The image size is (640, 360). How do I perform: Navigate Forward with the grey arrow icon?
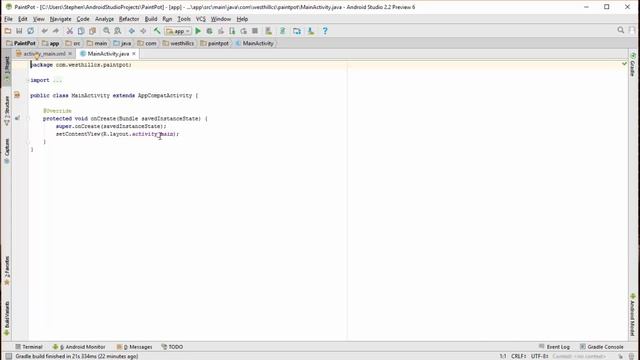pyautogui.click(x=143, y=31)
